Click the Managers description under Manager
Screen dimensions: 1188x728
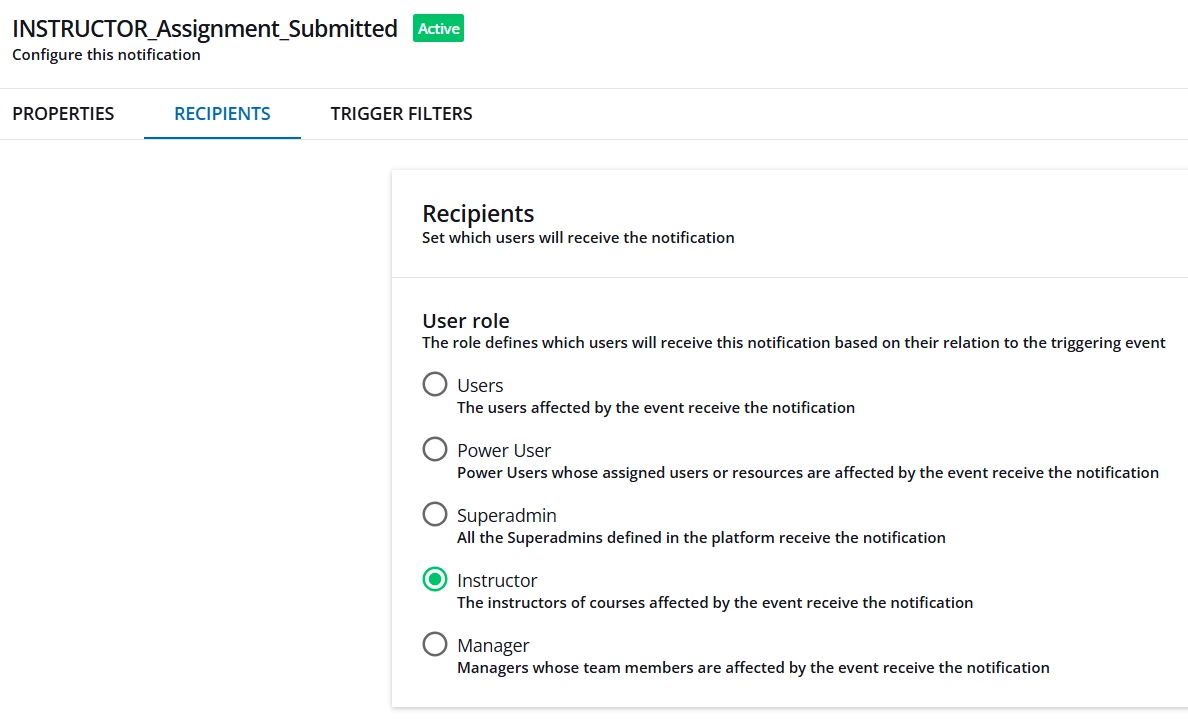point(753,668)
